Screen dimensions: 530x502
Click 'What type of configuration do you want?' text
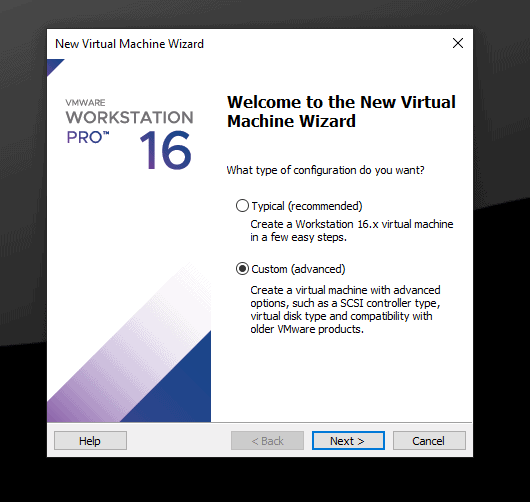[325, 170]
